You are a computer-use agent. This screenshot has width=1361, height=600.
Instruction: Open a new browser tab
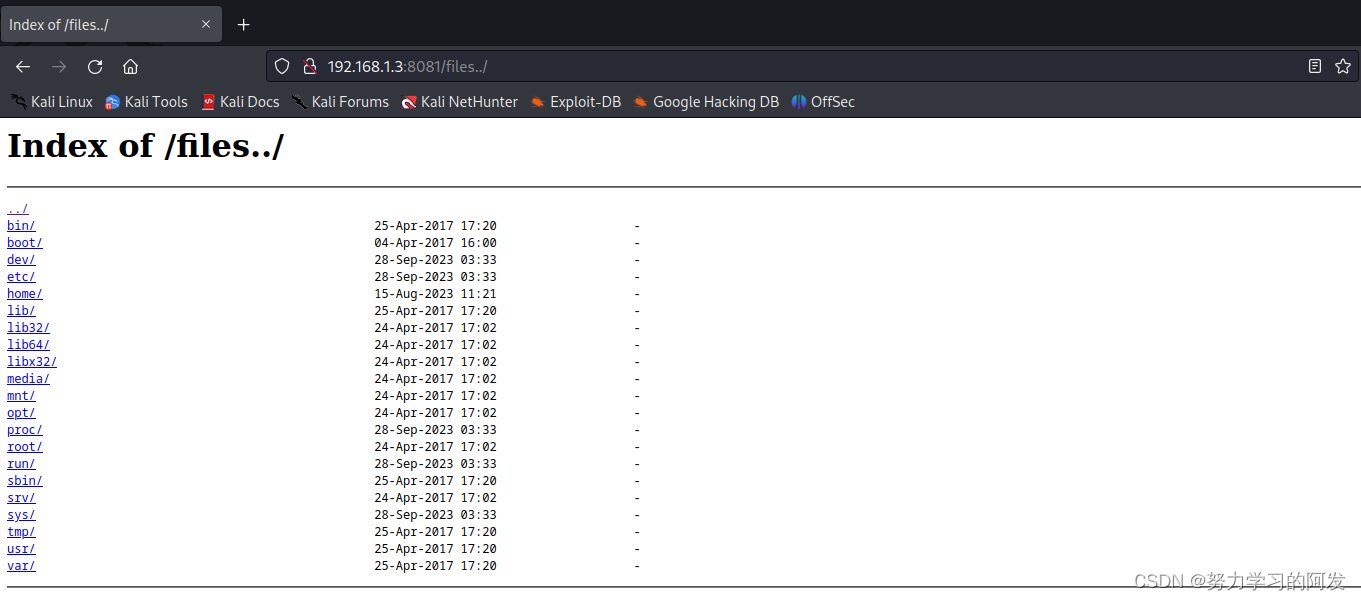point(243,24)
